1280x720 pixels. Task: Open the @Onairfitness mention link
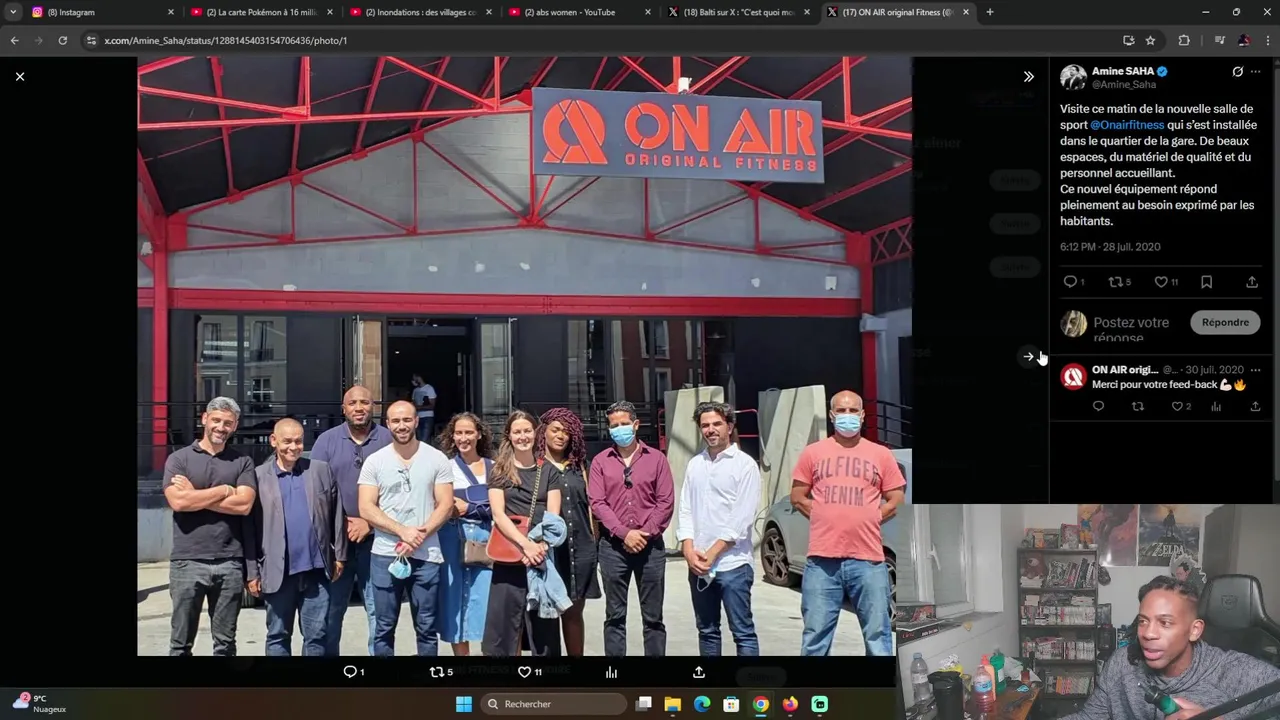pyautogui.click(x=1127, y=125)
